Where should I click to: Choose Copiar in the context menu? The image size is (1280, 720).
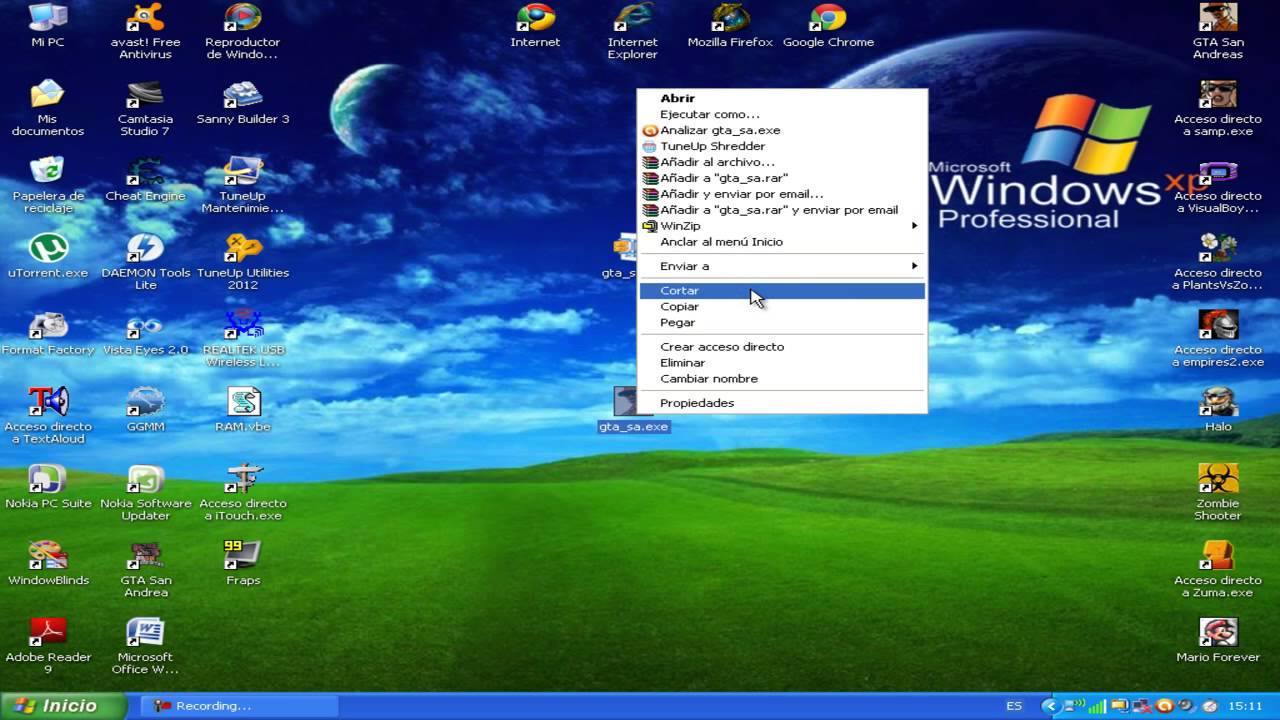[782, 307]
